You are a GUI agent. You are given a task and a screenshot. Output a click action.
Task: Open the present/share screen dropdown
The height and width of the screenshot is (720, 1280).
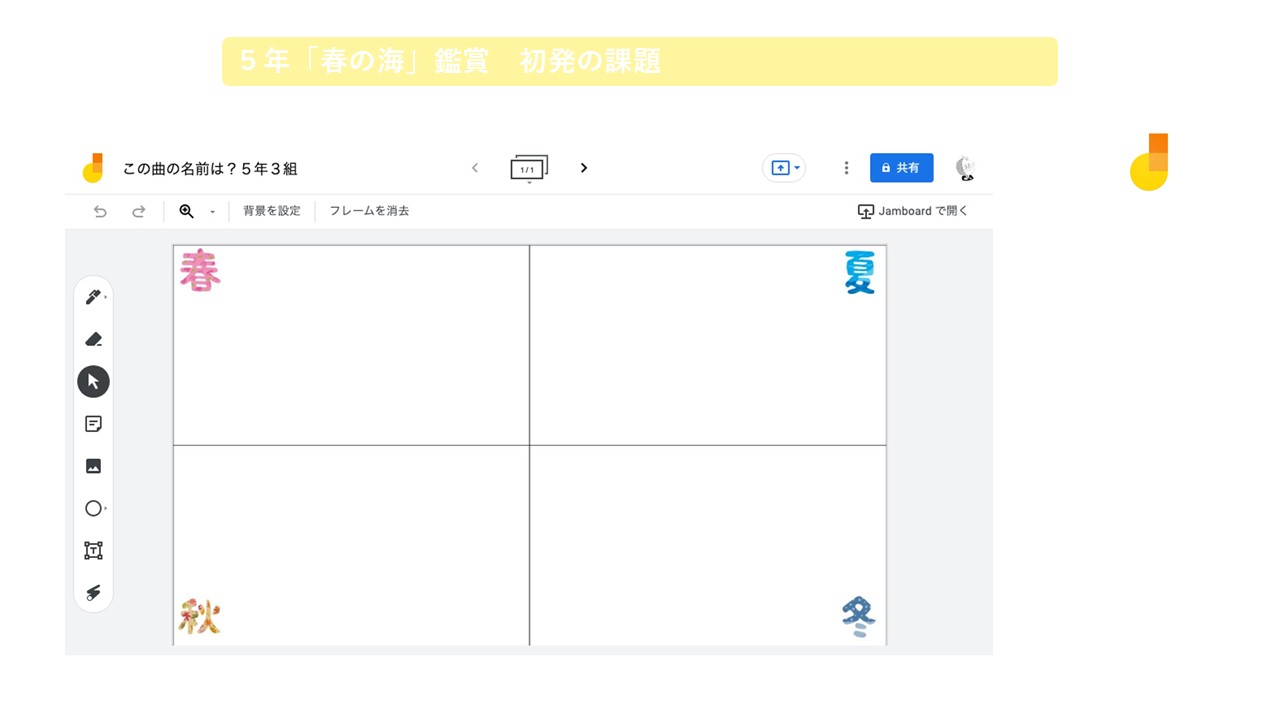click(784, 168)
